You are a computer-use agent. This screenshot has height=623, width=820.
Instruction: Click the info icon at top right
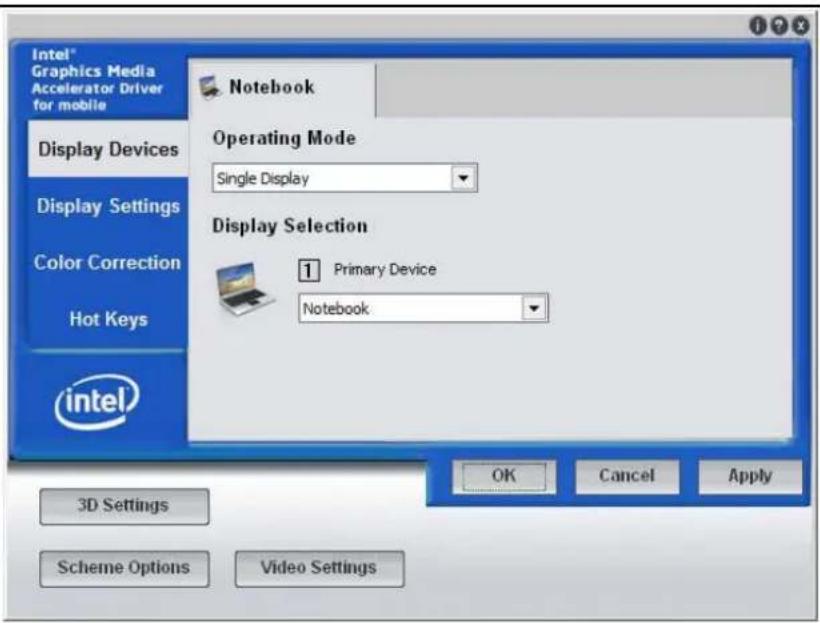pyautogui.click(x=758, y=25)
